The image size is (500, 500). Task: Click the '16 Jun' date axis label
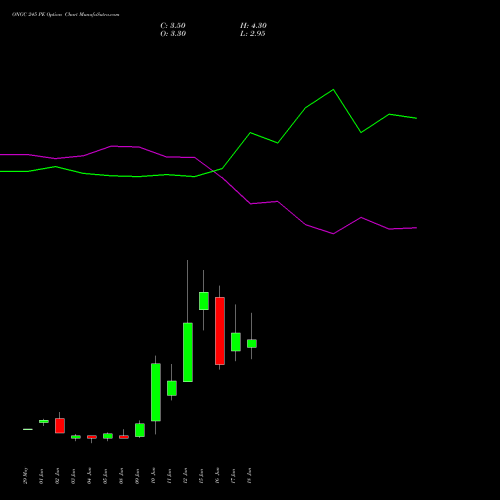[x=218, y=476]
